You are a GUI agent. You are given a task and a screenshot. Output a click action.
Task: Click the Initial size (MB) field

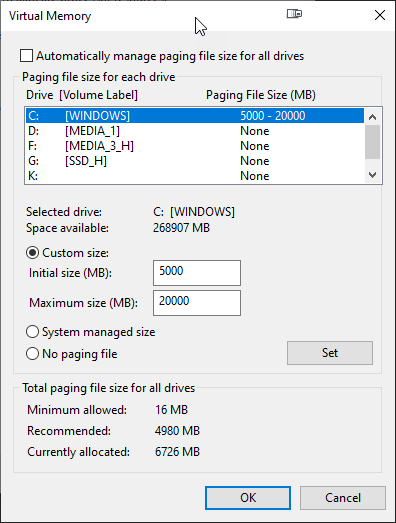[197, 273]
